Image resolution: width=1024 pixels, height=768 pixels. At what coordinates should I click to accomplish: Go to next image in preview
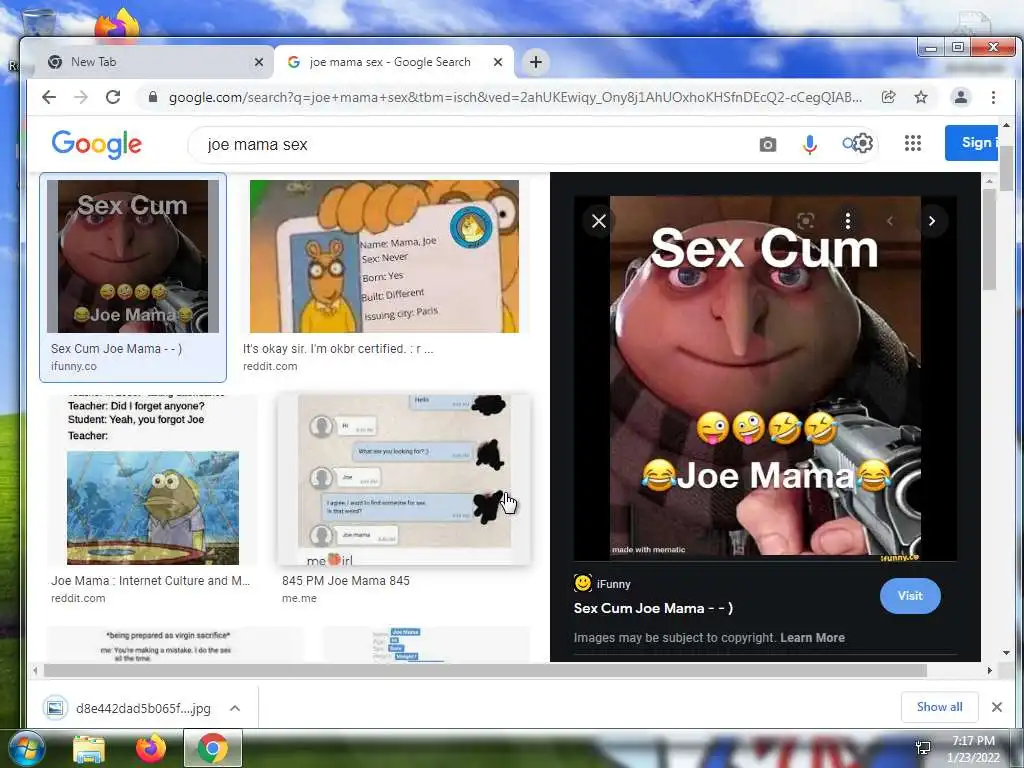[x=932, y=221]
